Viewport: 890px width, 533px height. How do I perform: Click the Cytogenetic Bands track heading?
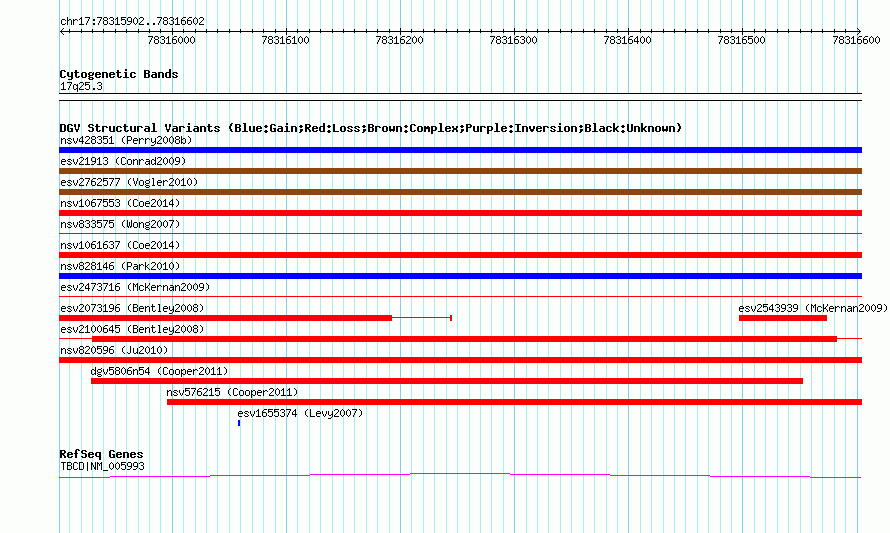point(119,74)
